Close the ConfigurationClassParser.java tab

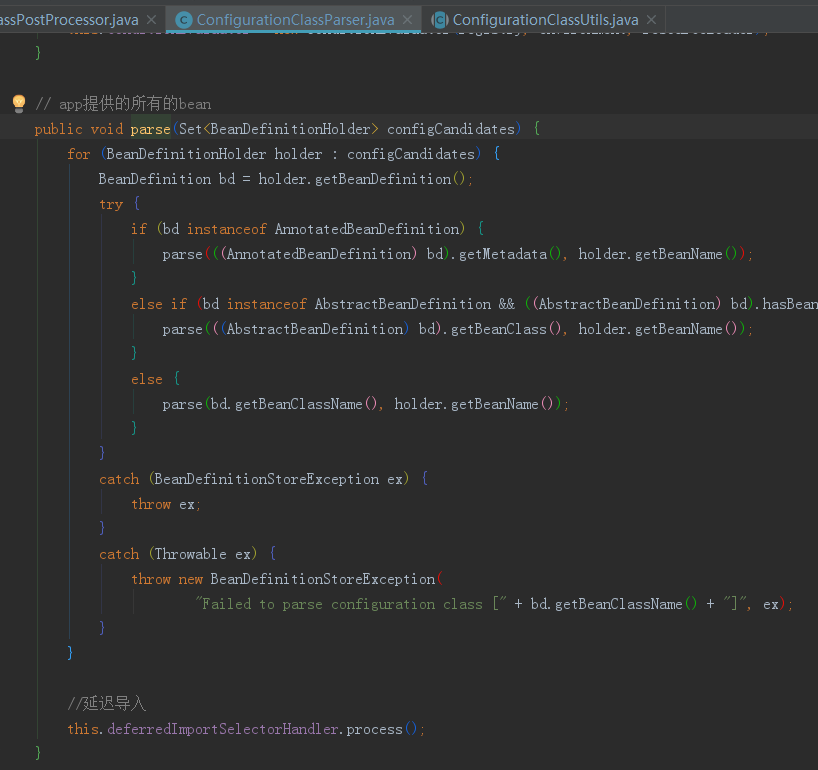406,18
